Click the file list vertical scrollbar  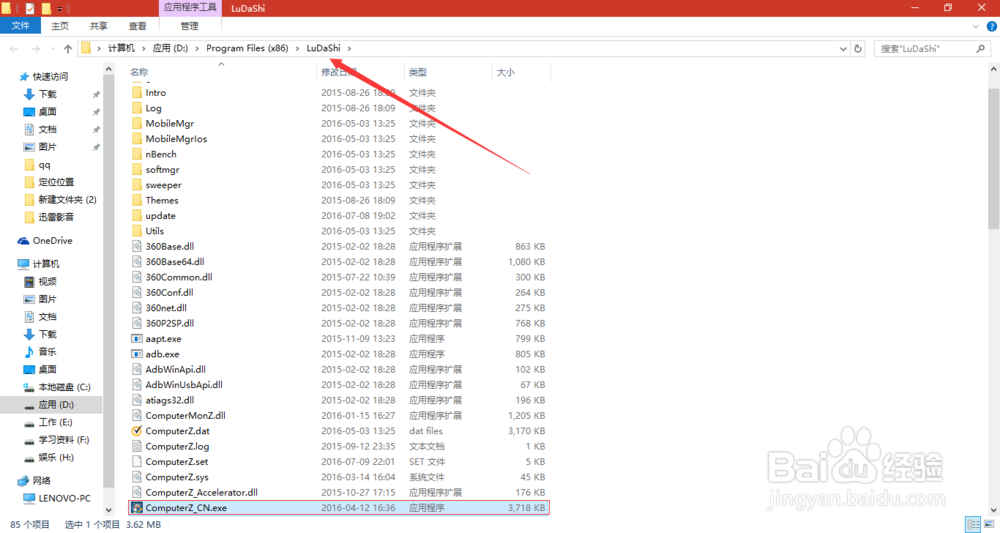(994, 158)
